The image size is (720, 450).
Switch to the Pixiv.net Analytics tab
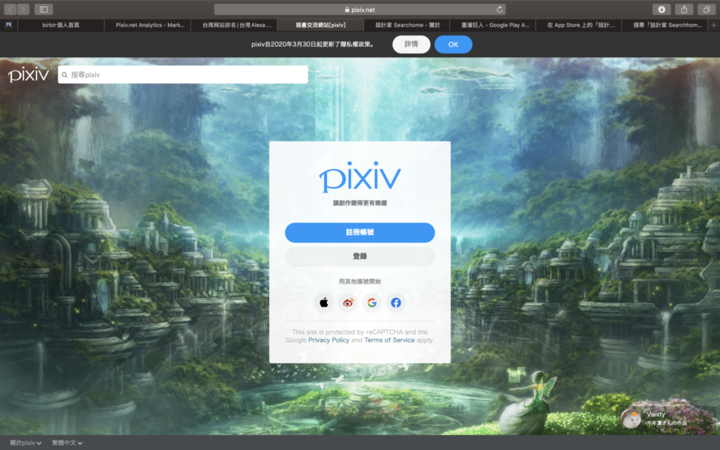pyautogui.click(x=147, y=25)
